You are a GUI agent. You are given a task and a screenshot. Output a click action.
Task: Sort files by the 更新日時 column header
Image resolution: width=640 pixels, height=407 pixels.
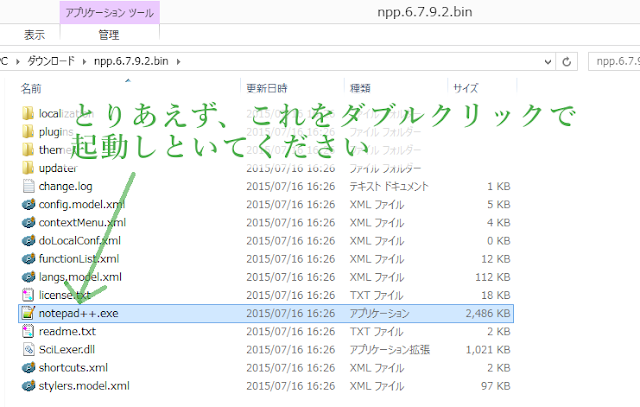[267, 88]
